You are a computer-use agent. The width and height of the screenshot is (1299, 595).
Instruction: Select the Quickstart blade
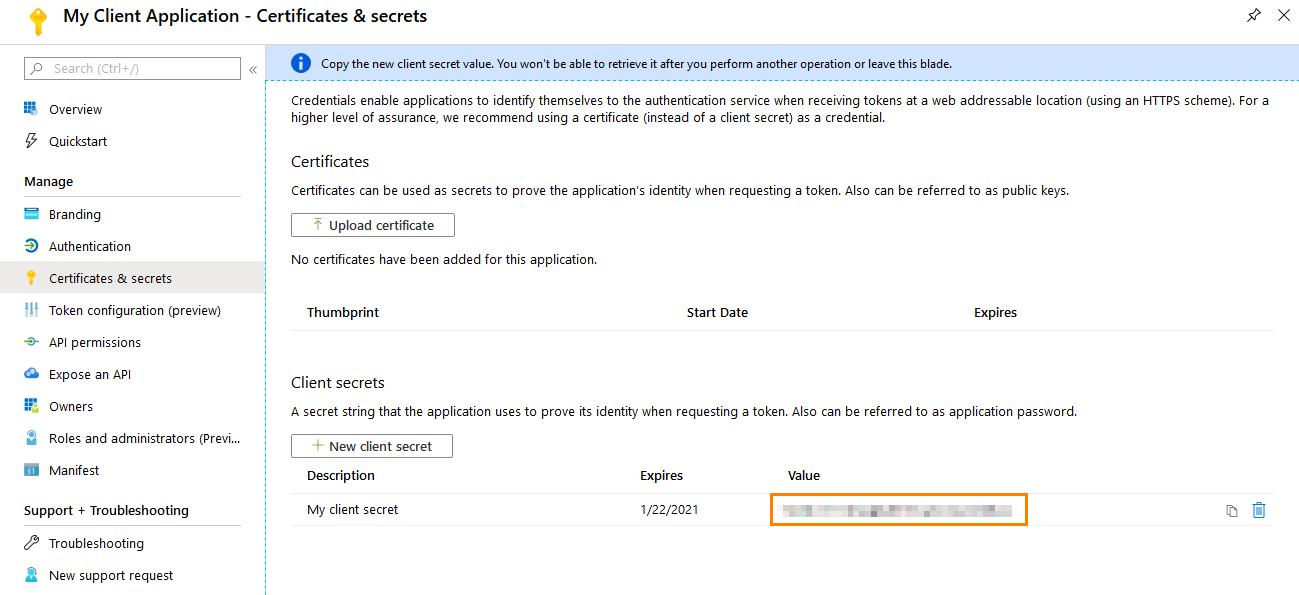click(x=76, y=141)
